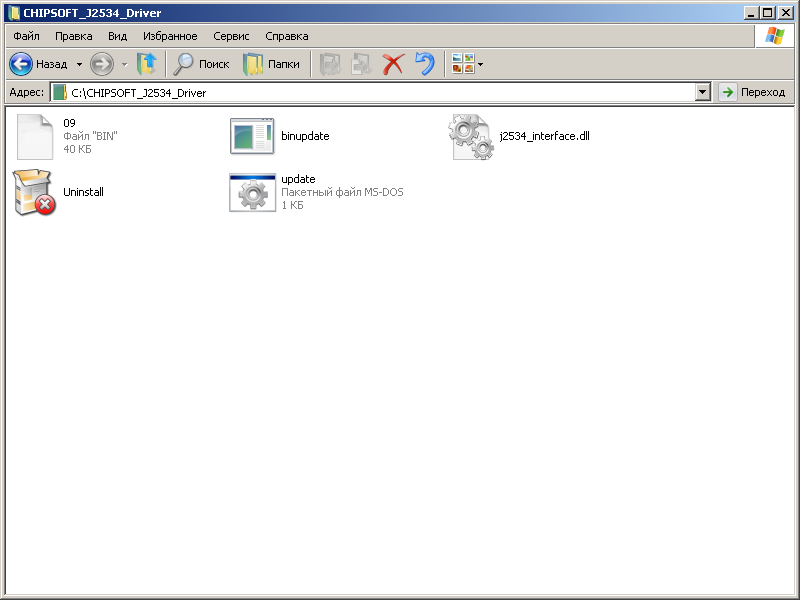800x600 pixels.
Task: Open the Избранное menu
Action: tap(170, 36)
